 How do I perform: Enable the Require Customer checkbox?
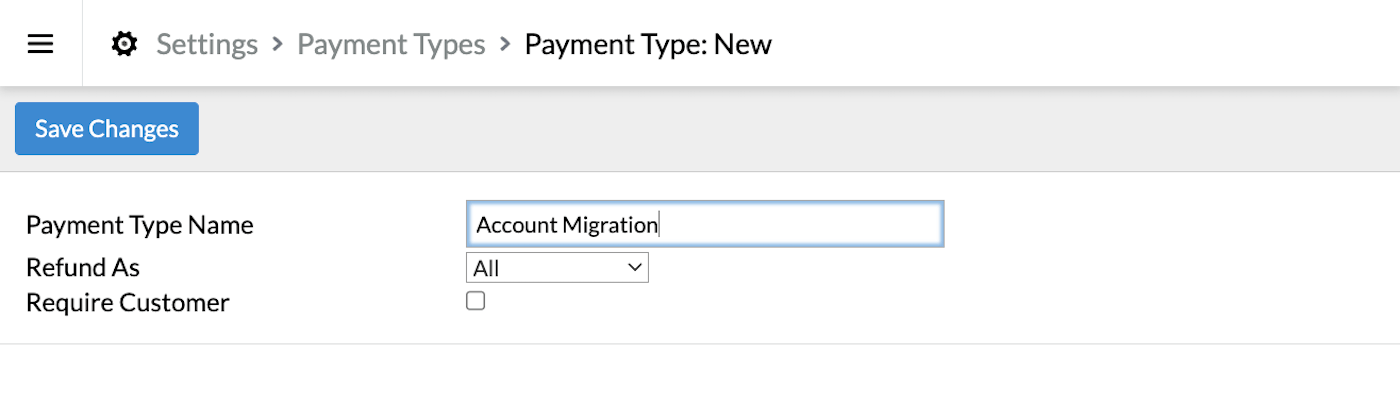[476, 301]
